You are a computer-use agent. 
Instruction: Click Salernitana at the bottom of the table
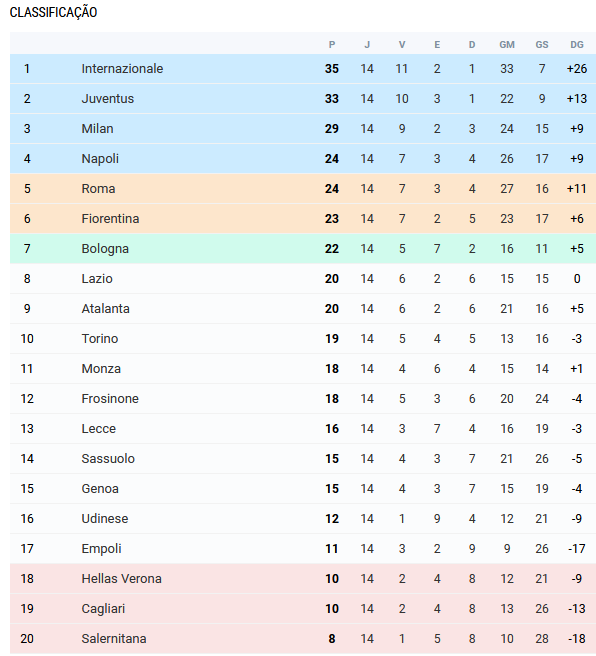[x=114, y=639]
